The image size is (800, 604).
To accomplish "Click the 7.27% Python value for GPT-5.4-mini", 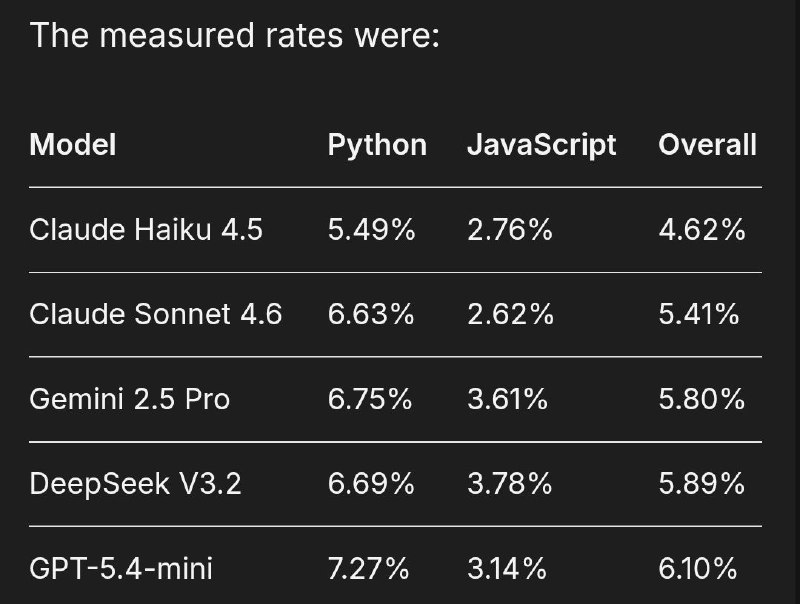I will point(368,568).
